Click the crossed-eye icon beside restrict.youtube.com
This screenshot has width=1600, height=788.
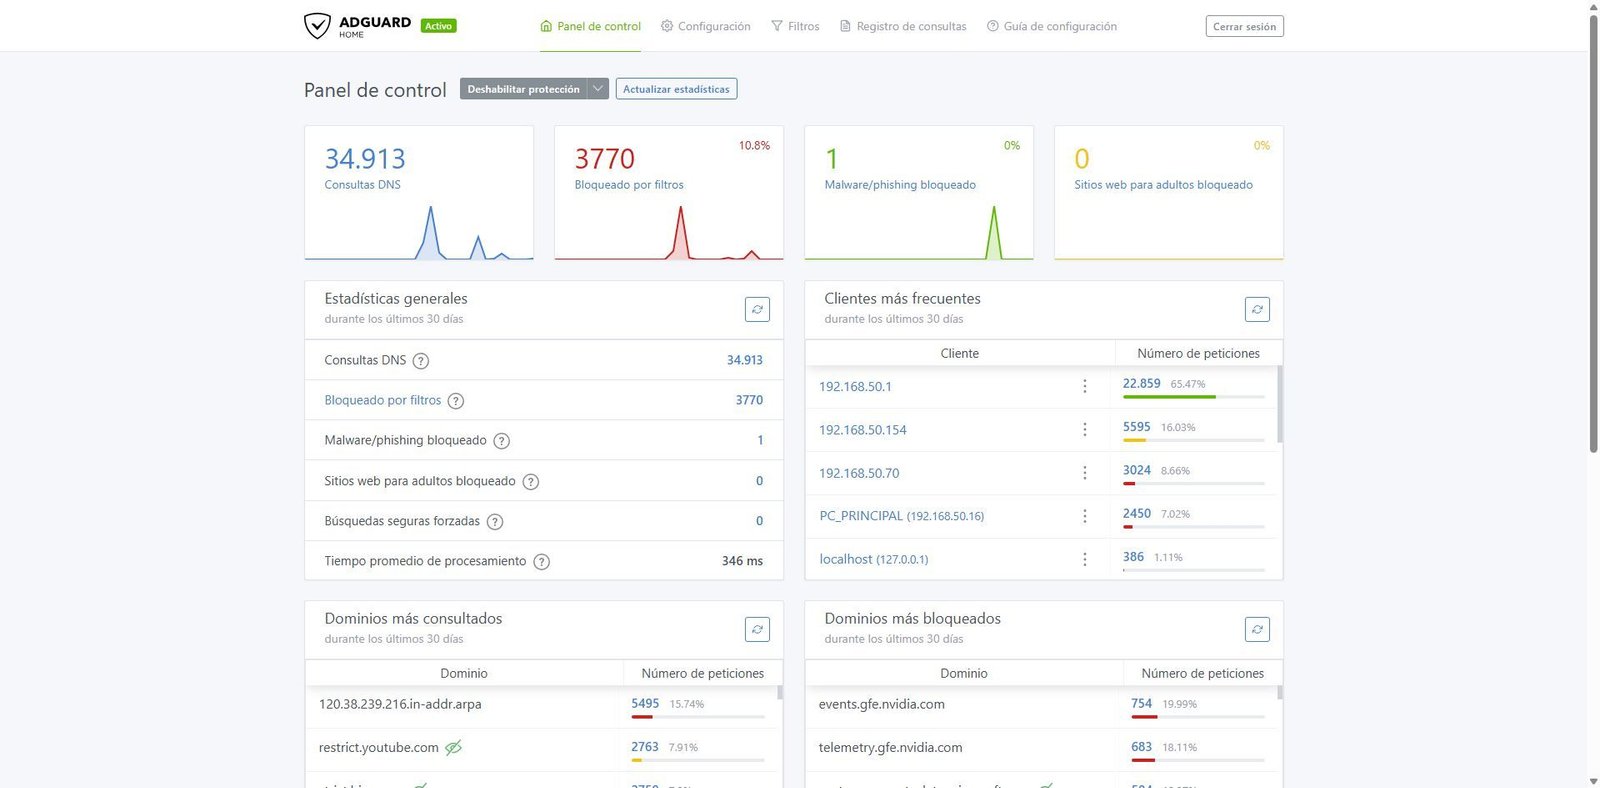click(x=453, y=748)
